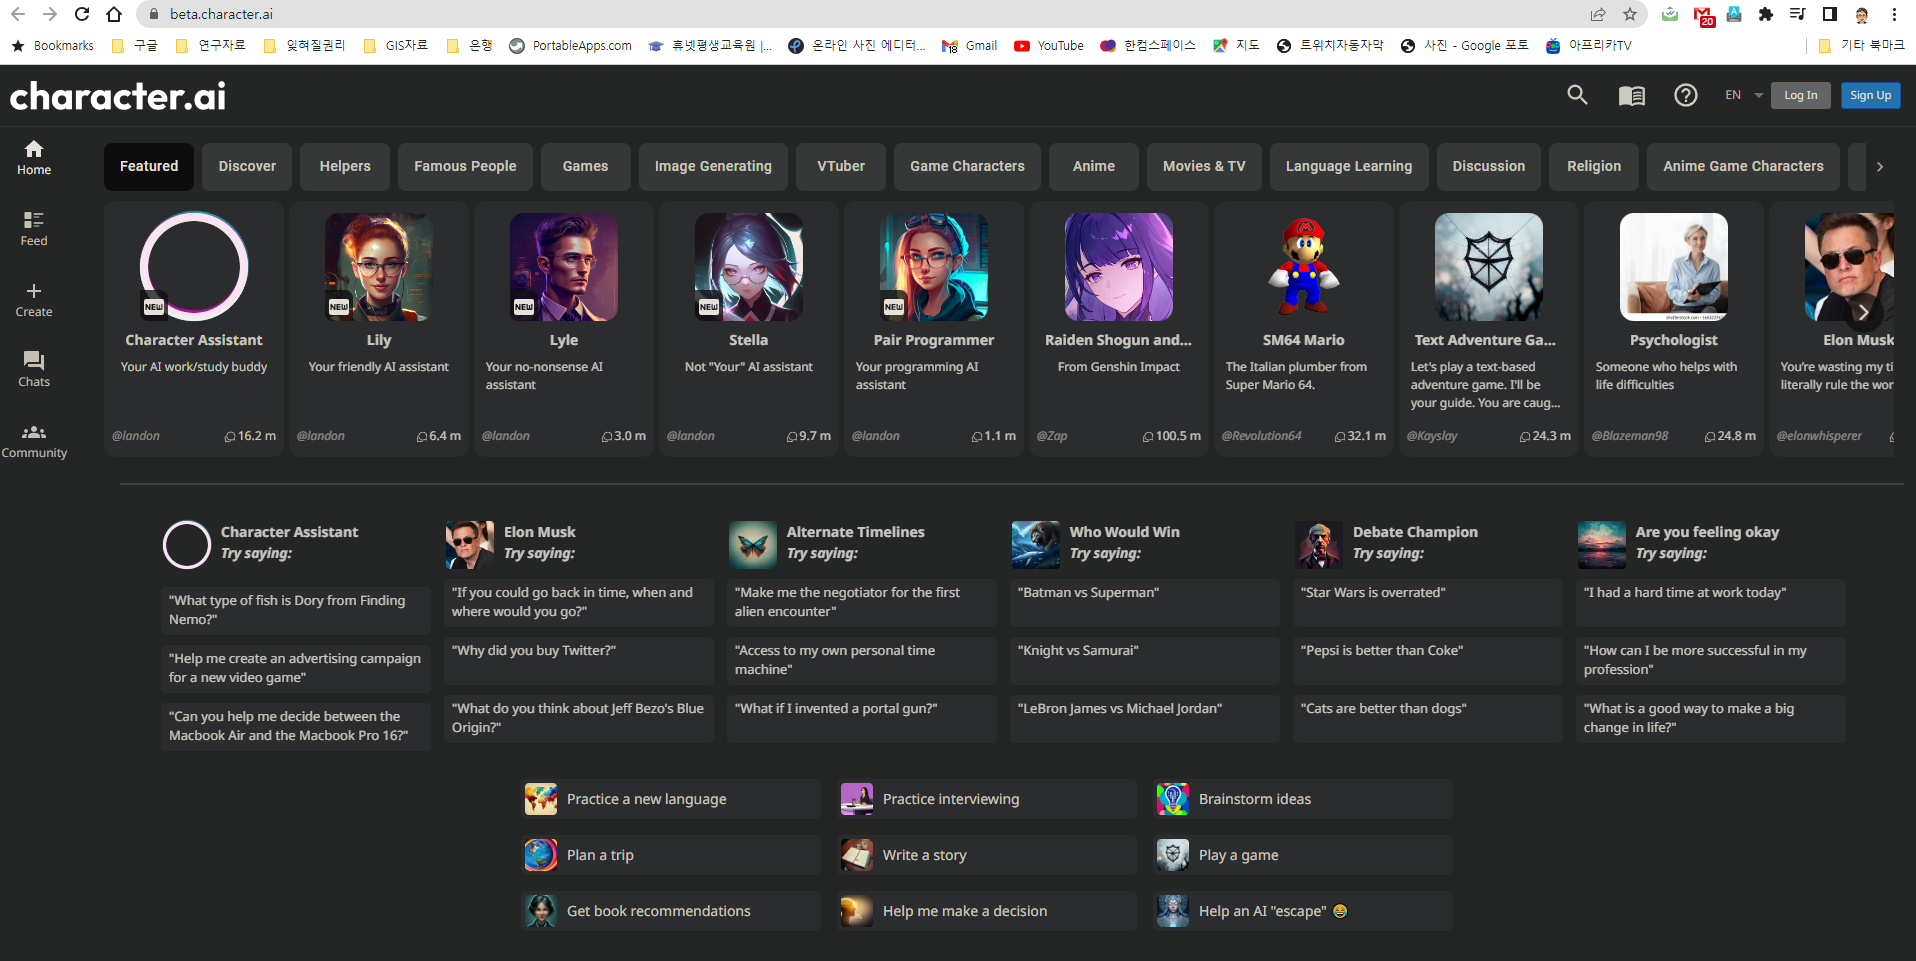Open the Stella character avatar
The height and width of the screenshot is (961, 1916).
pos(749,267)
